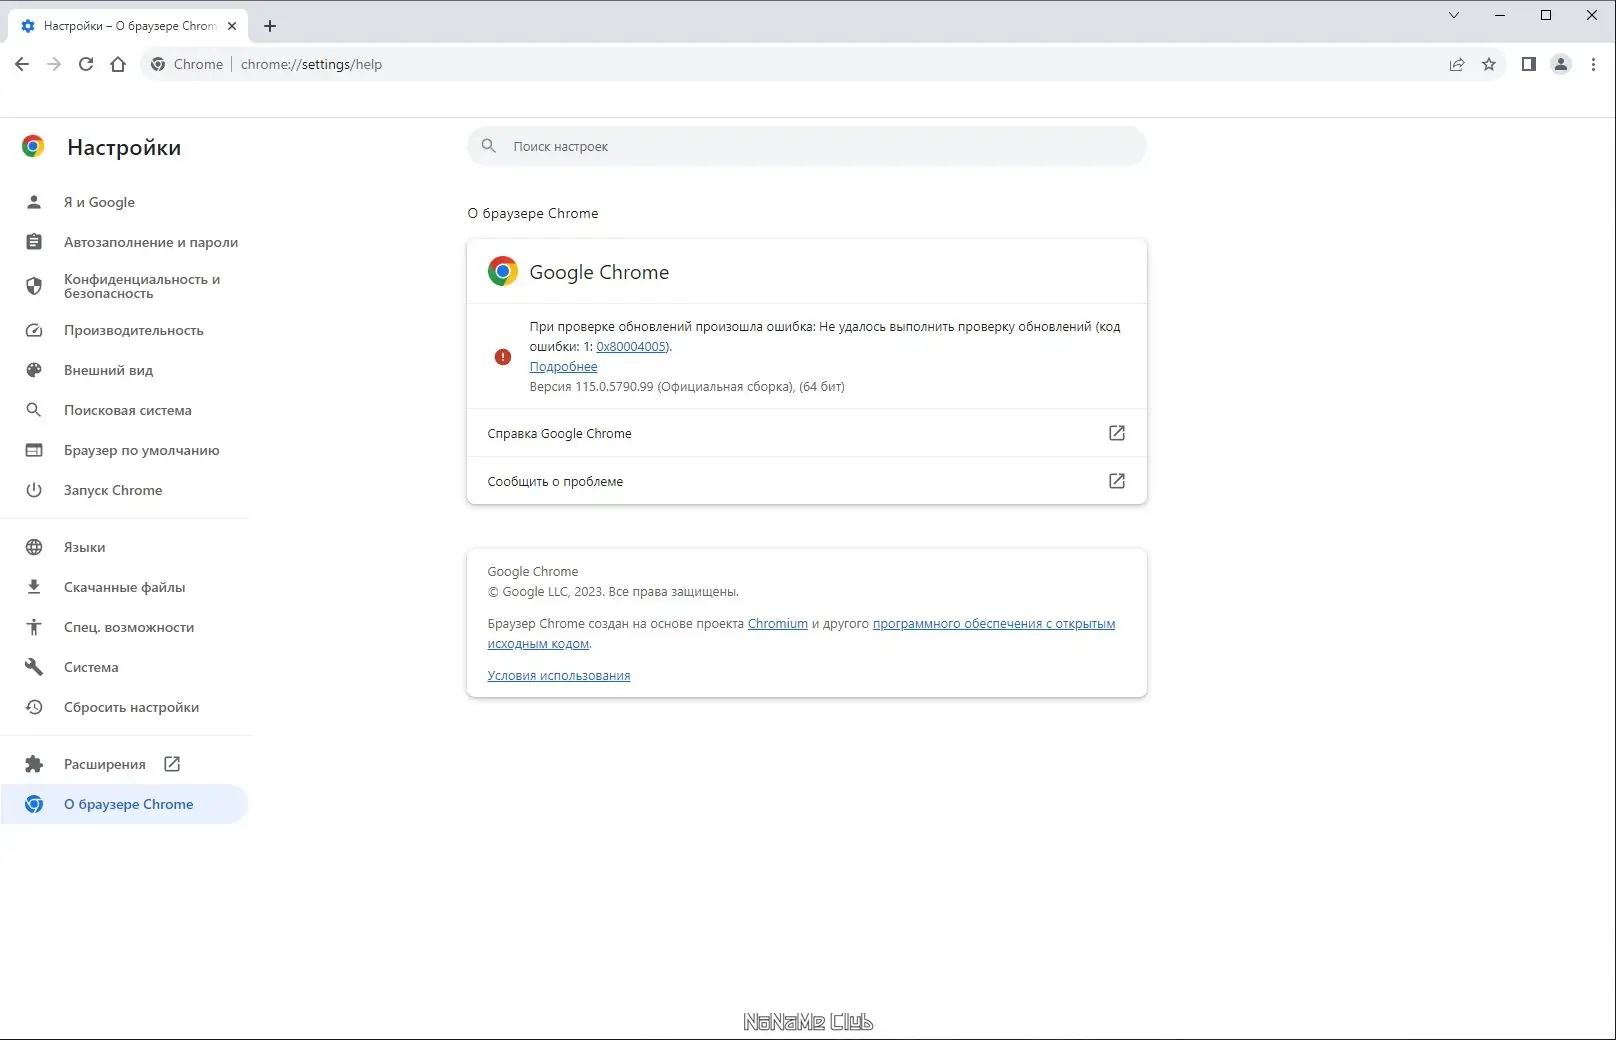The image size is (1616, 1040).
Task: Click the shield icon for Конфиденциальность
Action: (34, 286)
